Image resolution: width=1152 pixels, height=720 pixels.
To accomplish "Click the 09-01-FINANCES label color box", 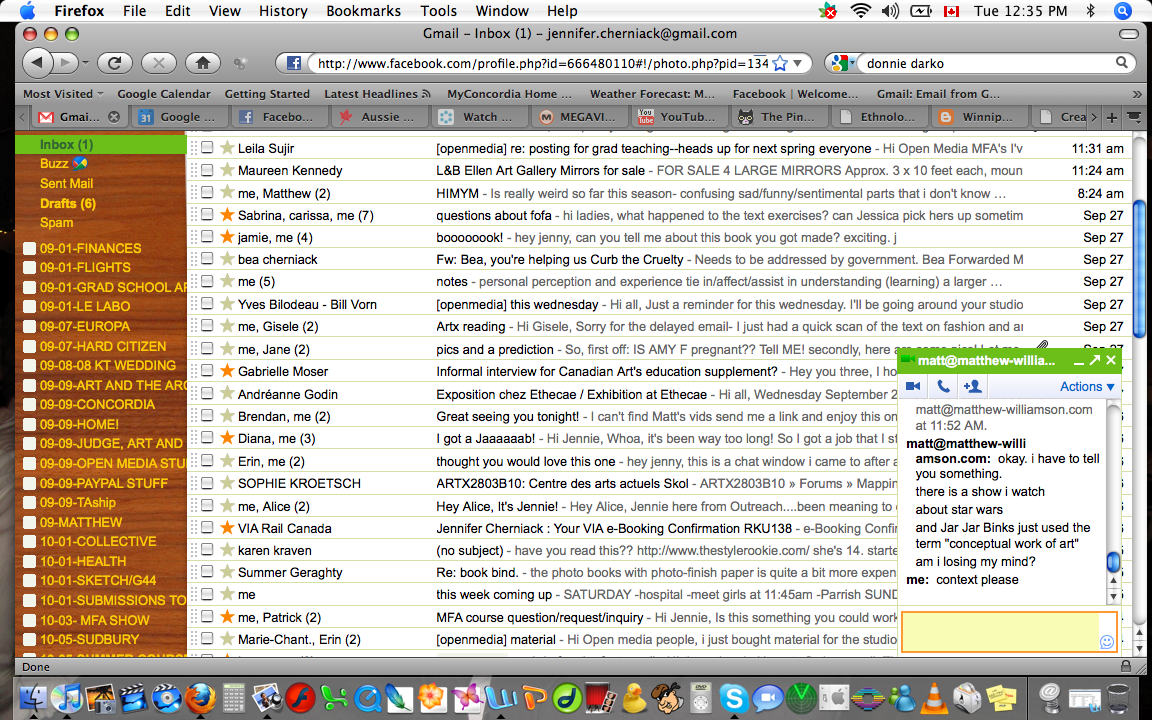I will pos(29,248).
